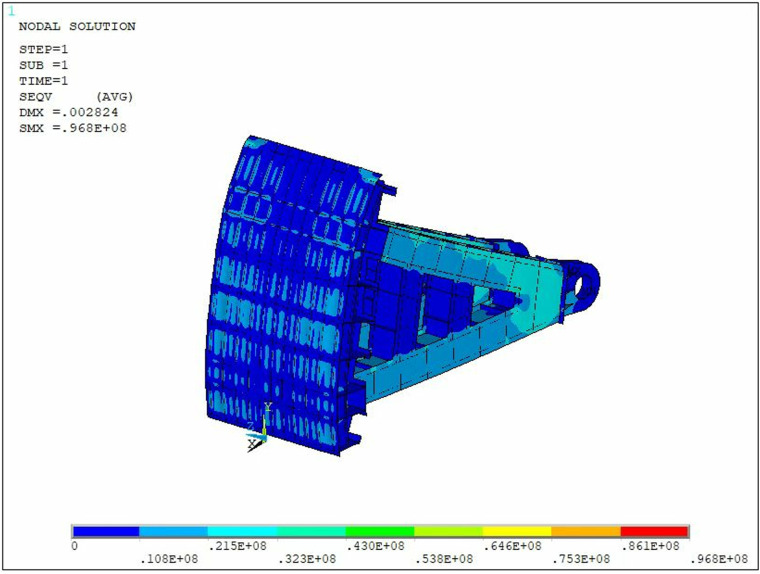Click the XYZ coordinate triad icon
The width and height of the screenshot is (760, 574).
tap(259, 428)
